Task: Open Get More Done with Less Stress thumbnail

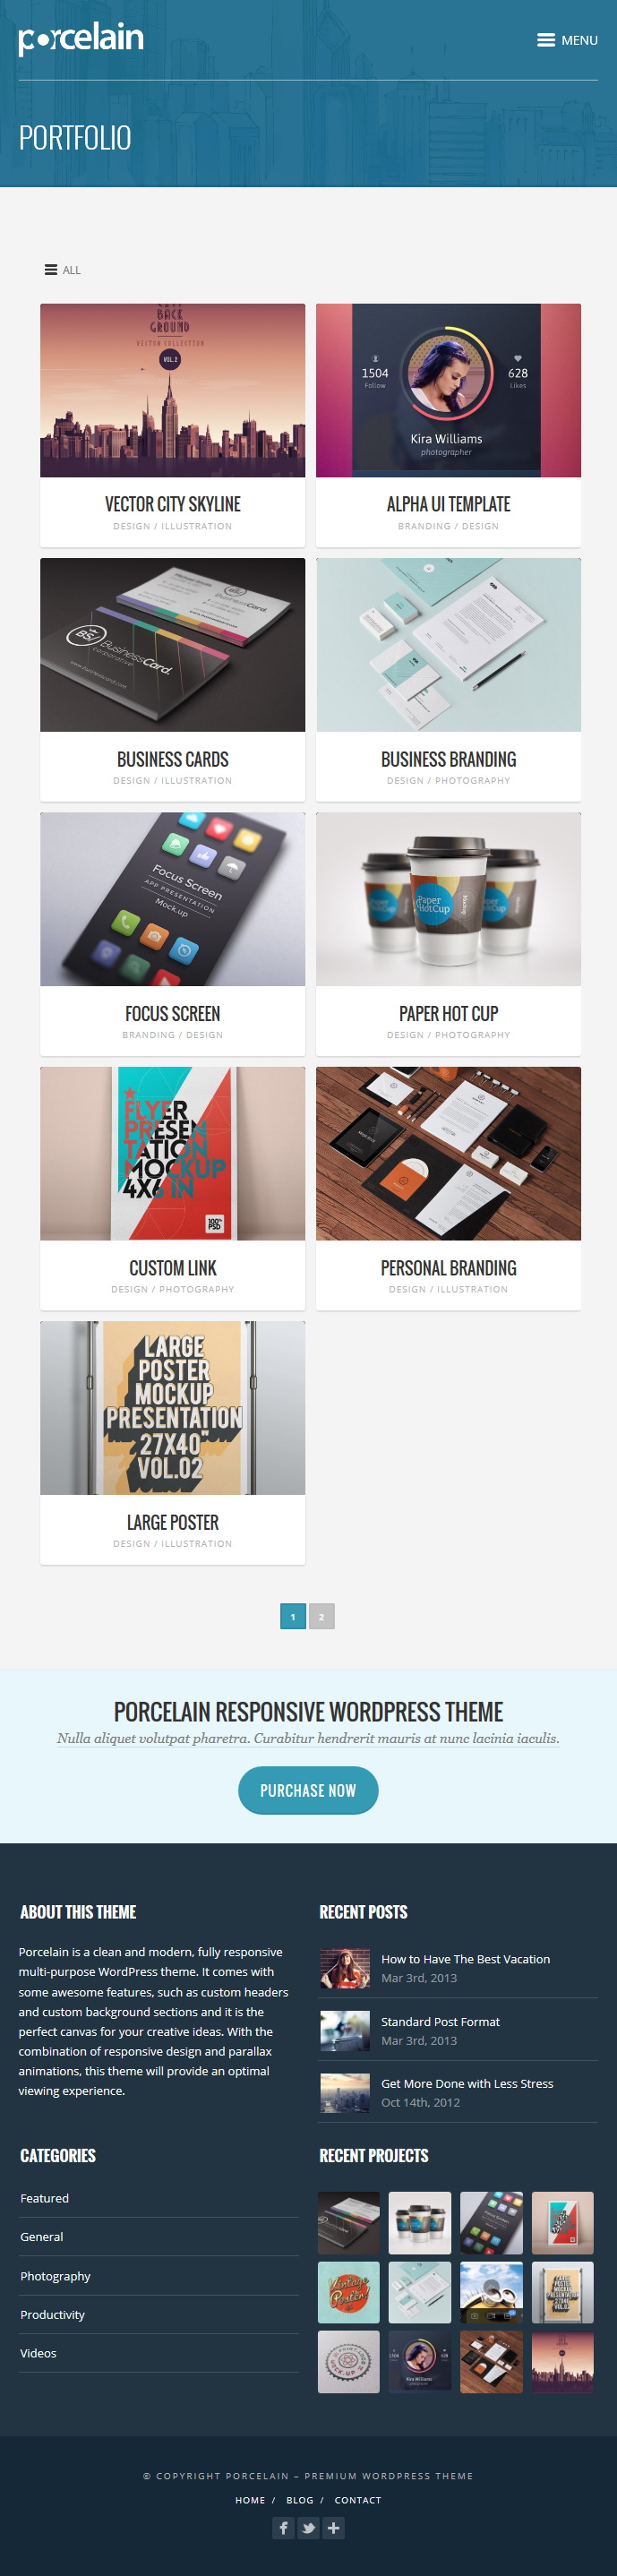Action: 345,2093
